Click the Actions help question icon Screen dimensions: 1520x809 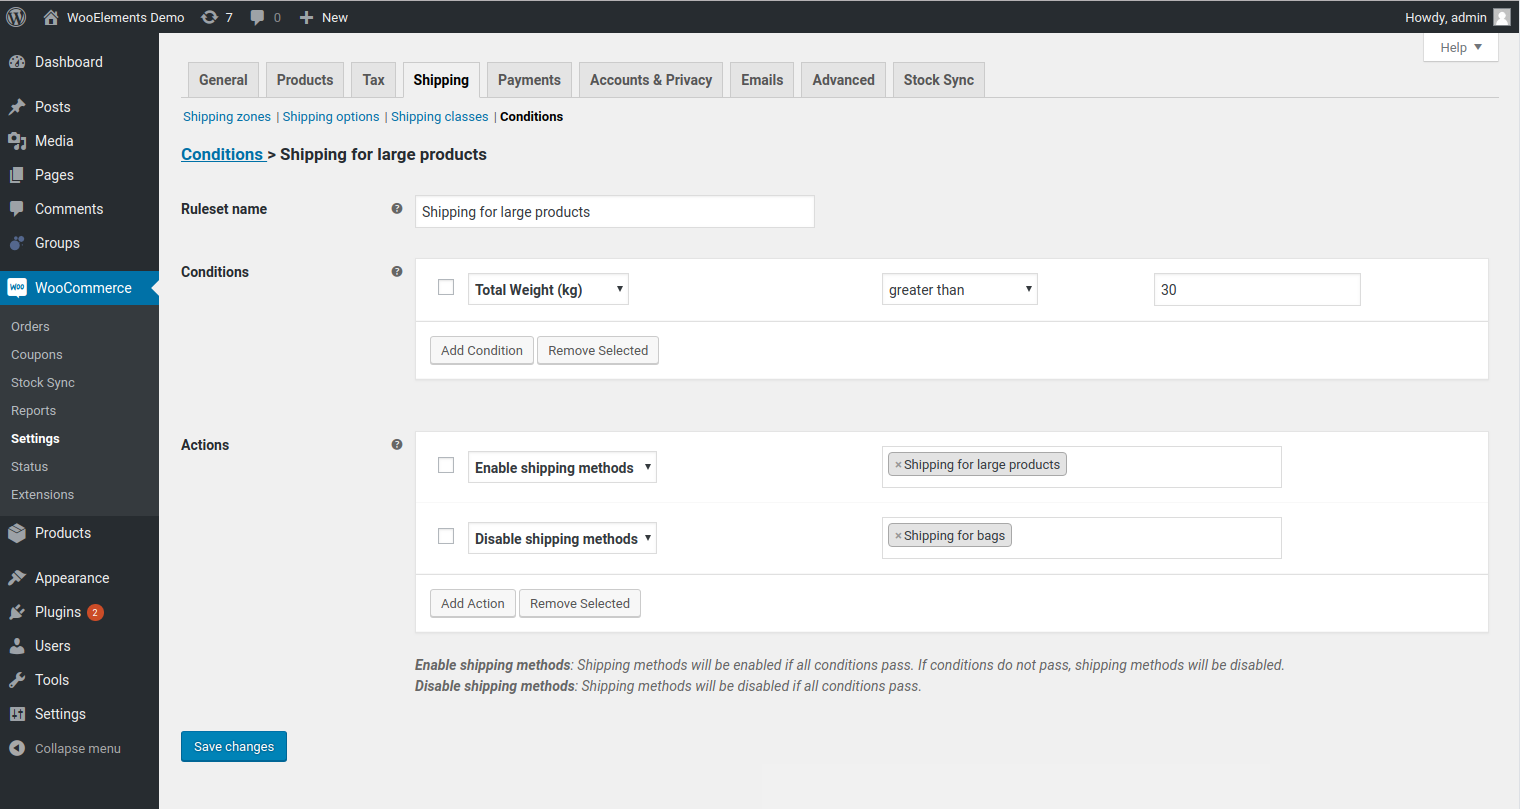[397, 444]
